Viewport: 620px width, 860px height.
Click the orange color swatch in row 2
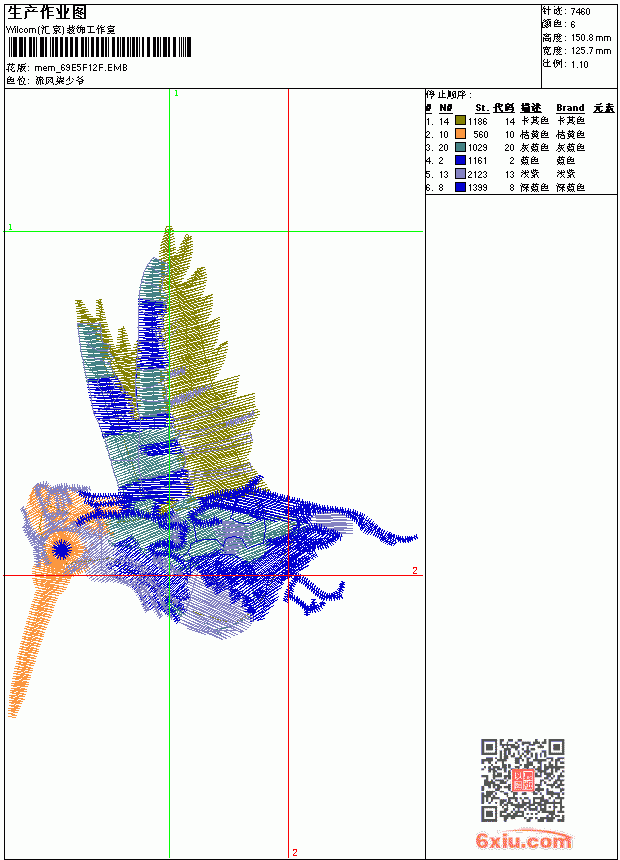460,134
